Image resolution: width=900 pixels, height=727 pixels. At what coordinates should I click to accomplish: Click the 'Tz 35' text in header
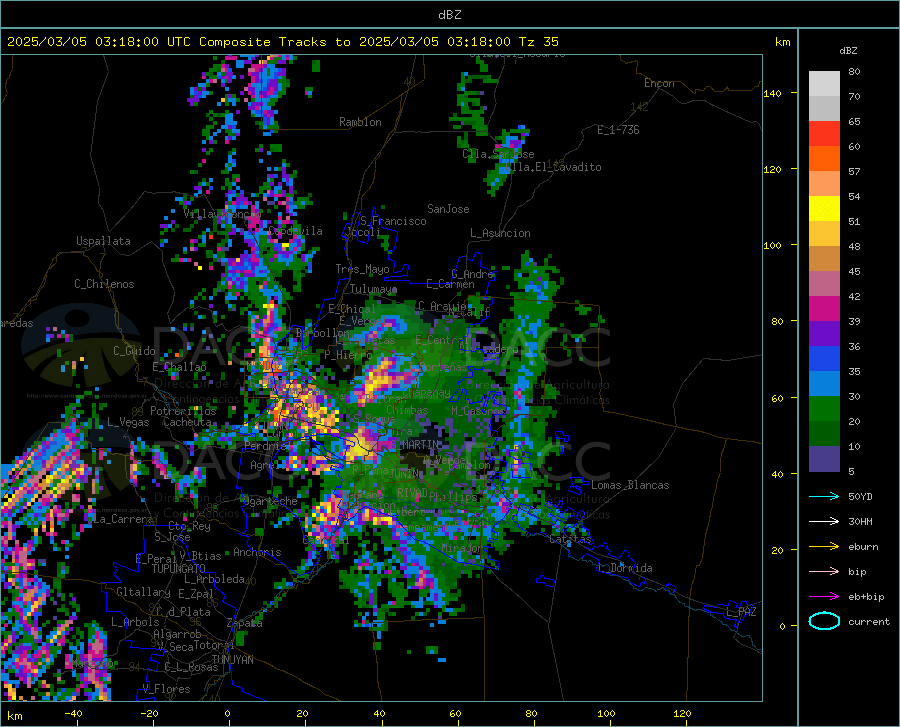[538, 42]
